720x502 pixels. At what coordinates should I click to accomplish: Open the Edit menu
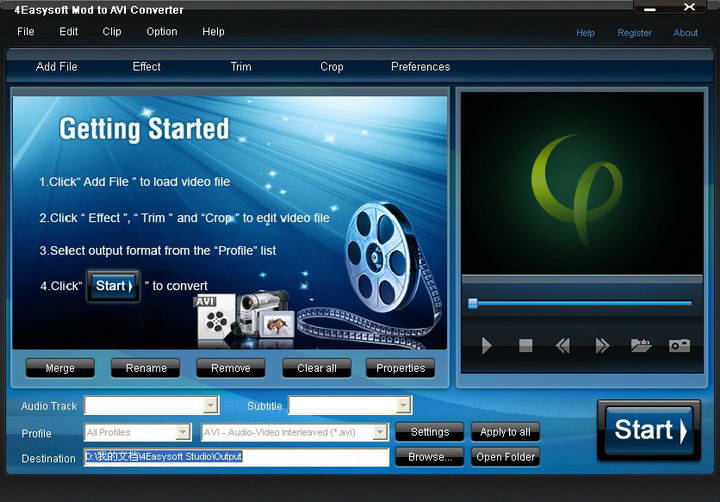68,32
